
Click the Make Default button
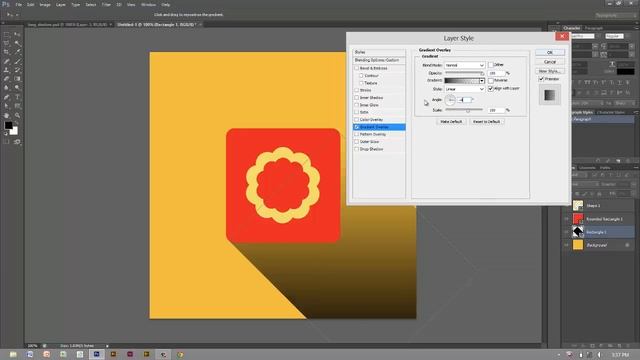point(451,122)
